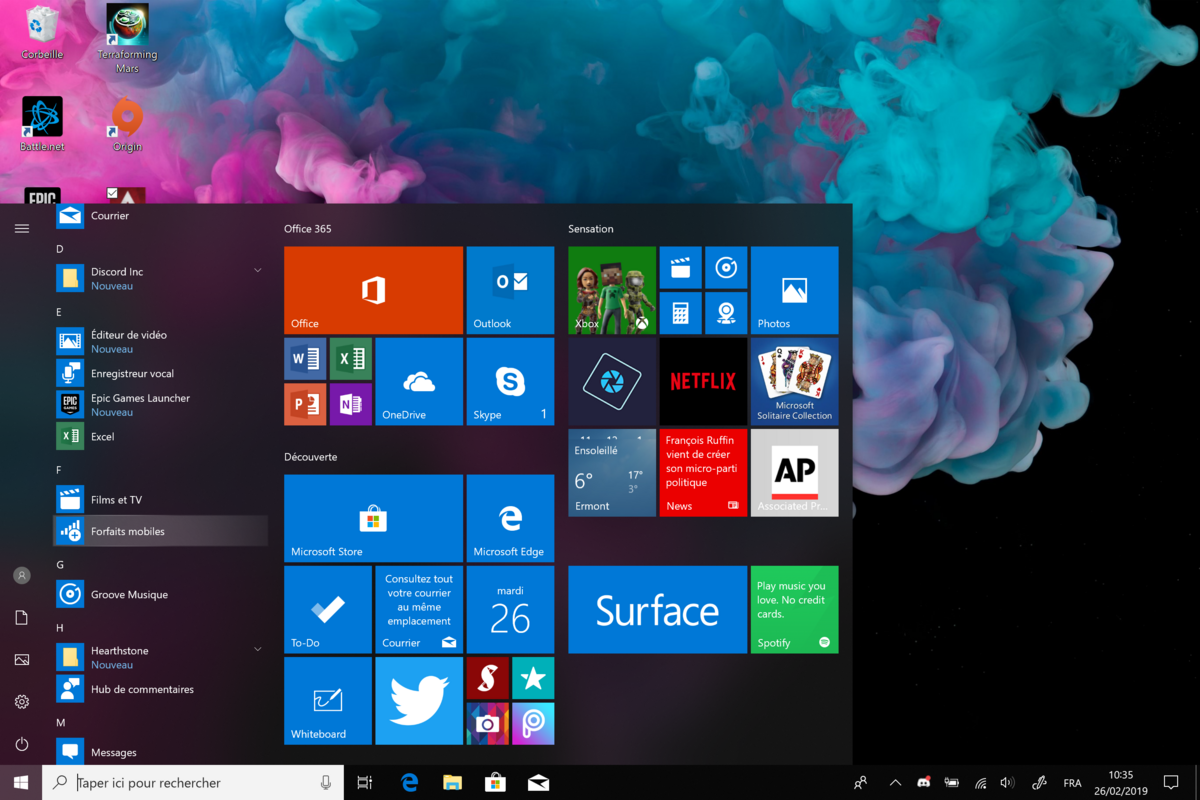
Task: Launch the Netflix tile
Action: [703, 381]
